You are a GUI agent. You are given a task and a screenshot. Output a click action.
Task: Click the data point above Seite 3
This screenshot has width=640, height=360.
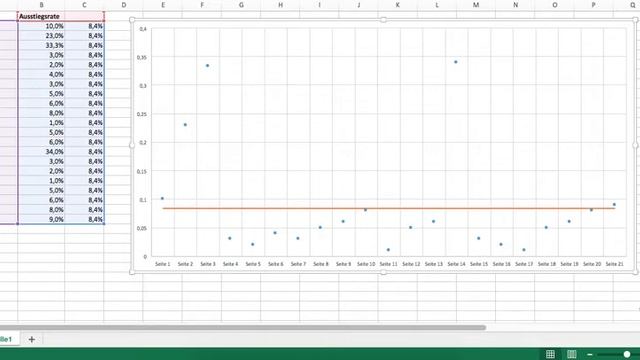(x=207, y=65)
